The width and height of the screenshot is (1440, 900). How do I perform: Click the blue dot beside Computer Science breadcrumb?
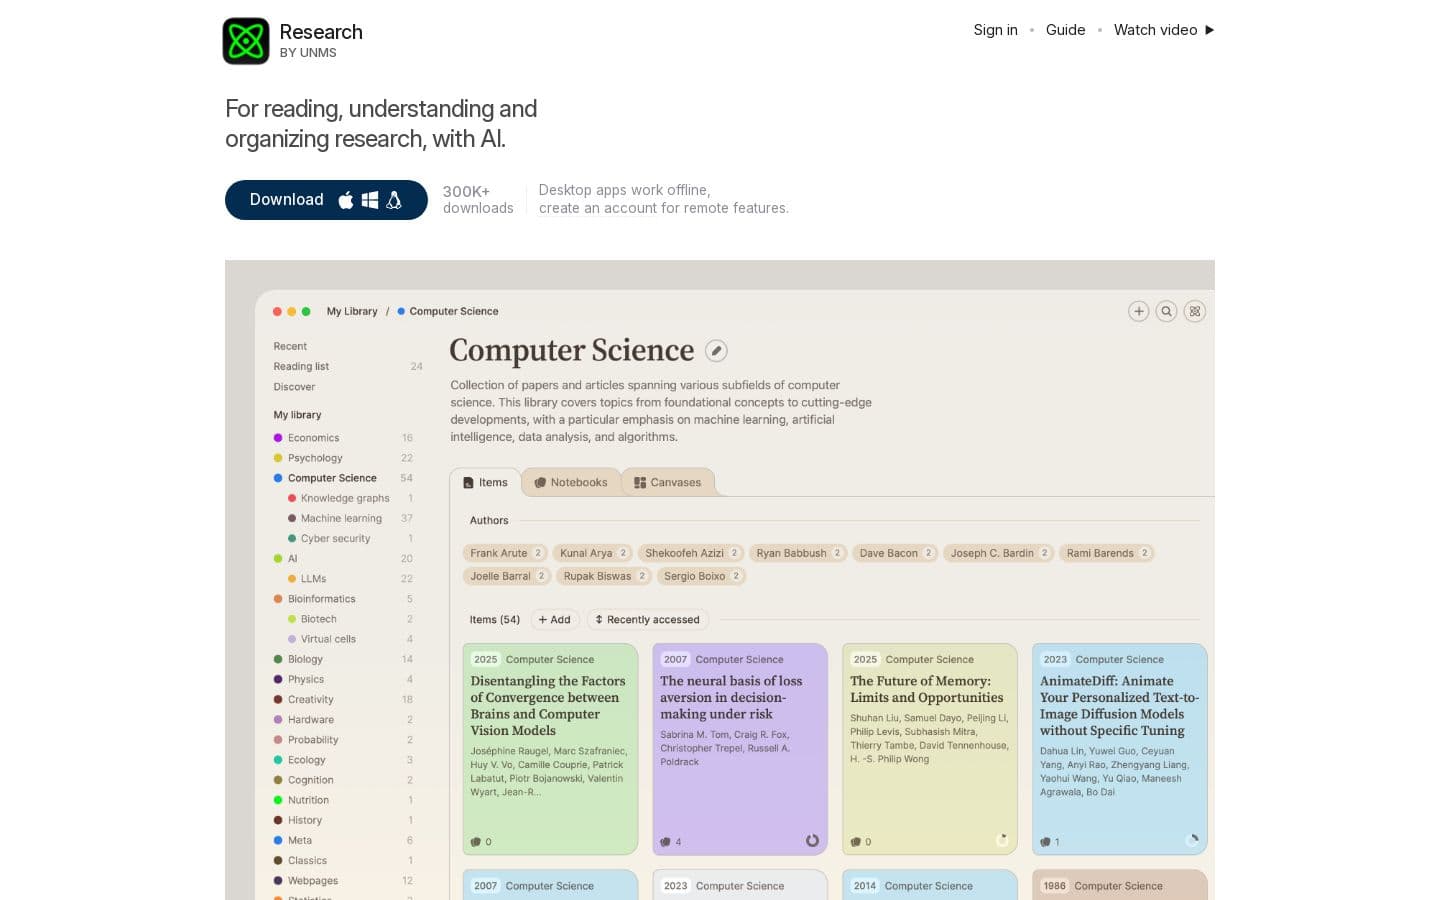[x=401, y=311]
